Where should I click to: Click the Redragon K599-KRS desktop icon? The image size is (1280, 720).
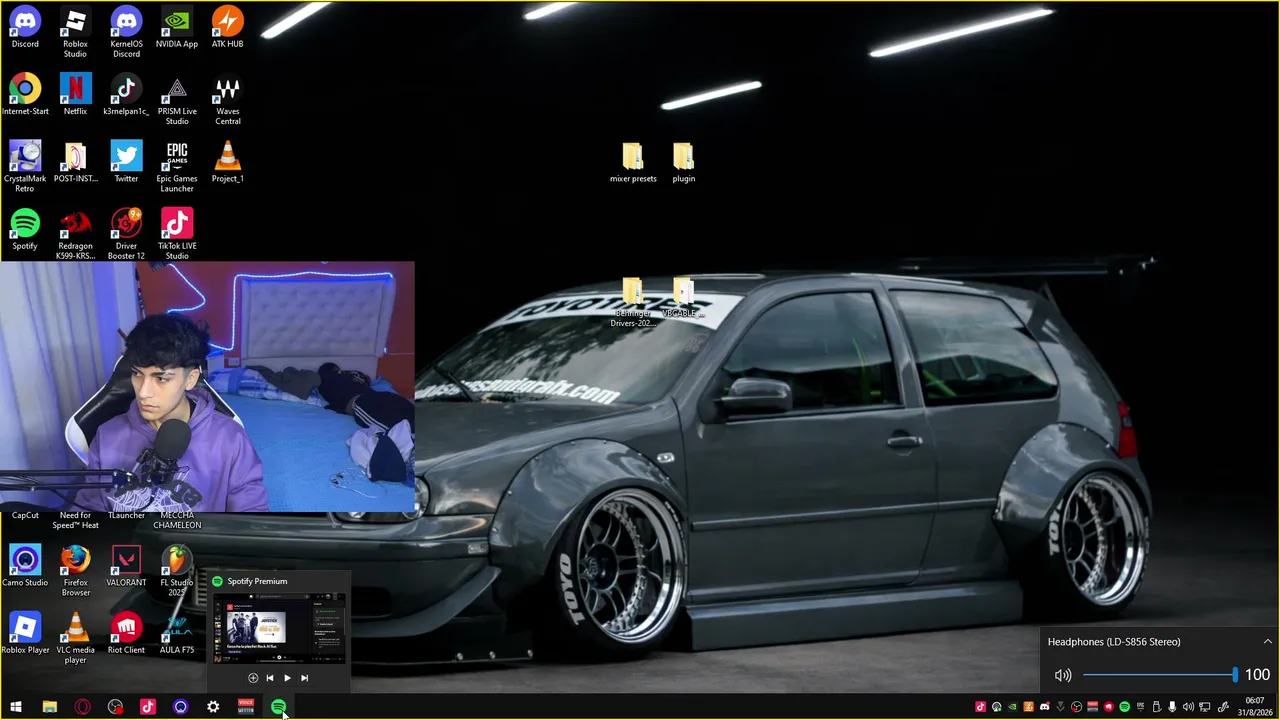[x=75, y=234]
